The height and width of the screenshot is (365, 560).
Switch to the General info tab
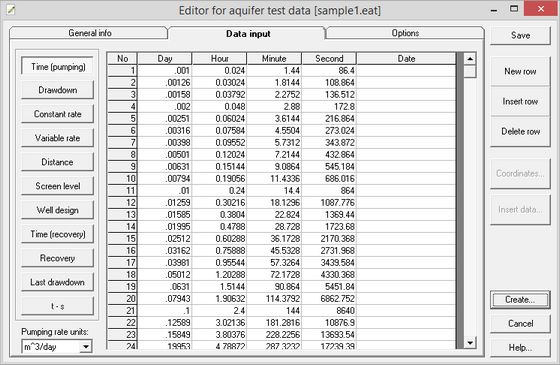coord(90,33)
